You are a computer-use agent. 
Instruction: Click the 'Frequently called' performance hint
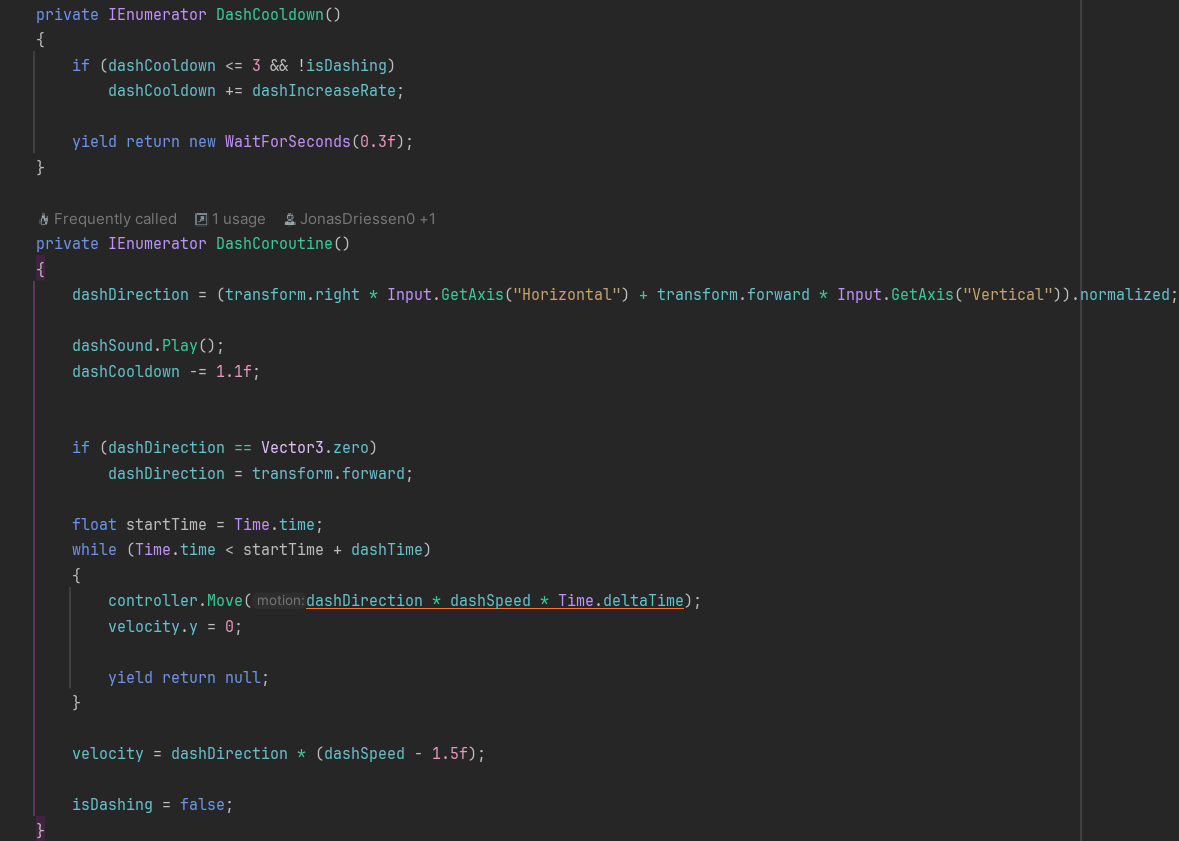coord(115,219)
